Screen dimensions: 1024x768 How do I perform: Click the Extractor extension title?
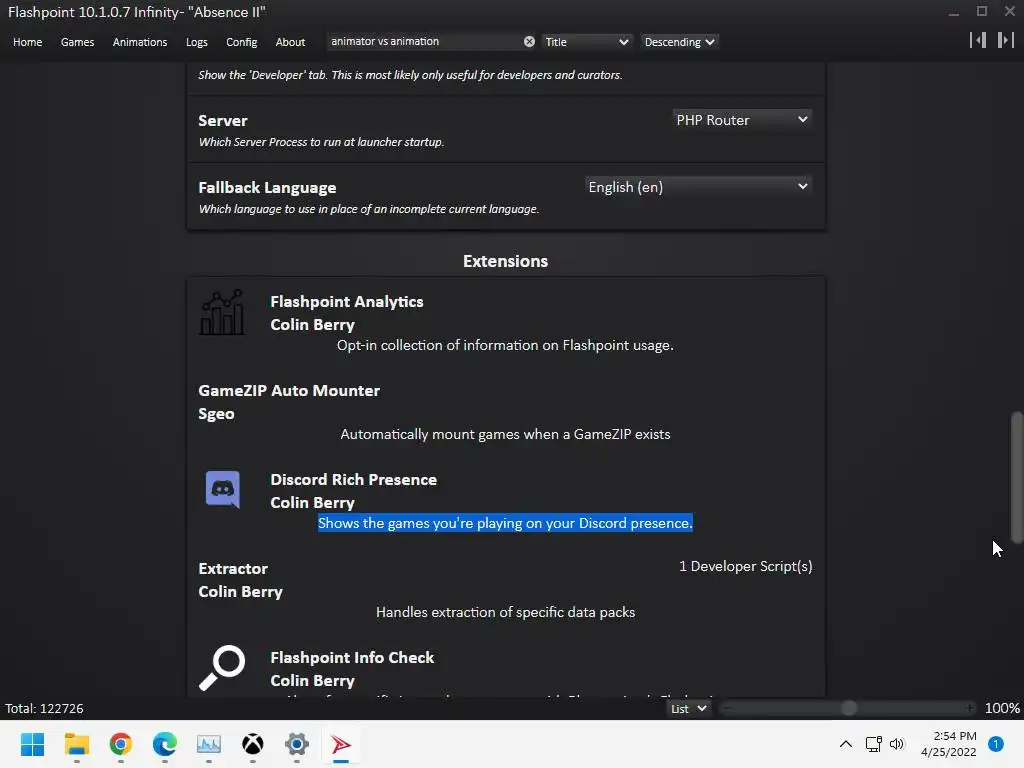click(x=233, y=569)
